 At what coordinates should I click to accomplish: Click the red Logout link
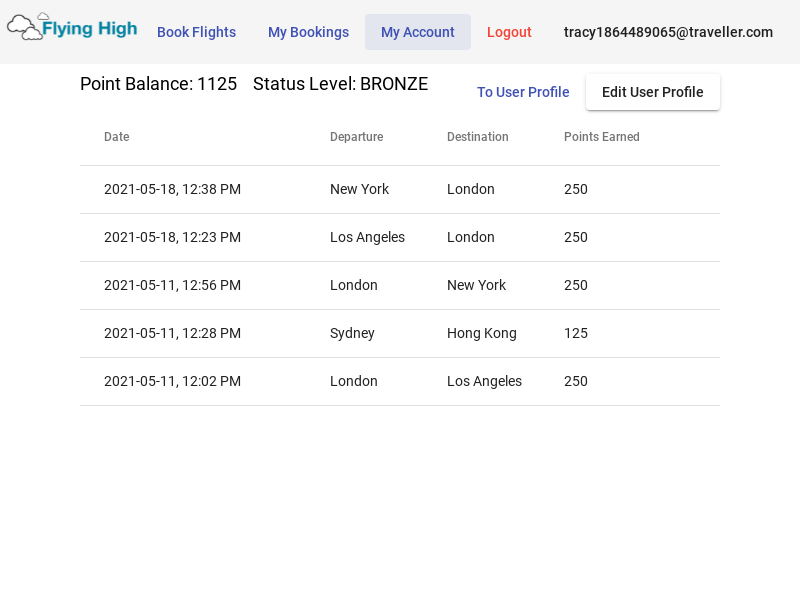(x=509, y=32)
